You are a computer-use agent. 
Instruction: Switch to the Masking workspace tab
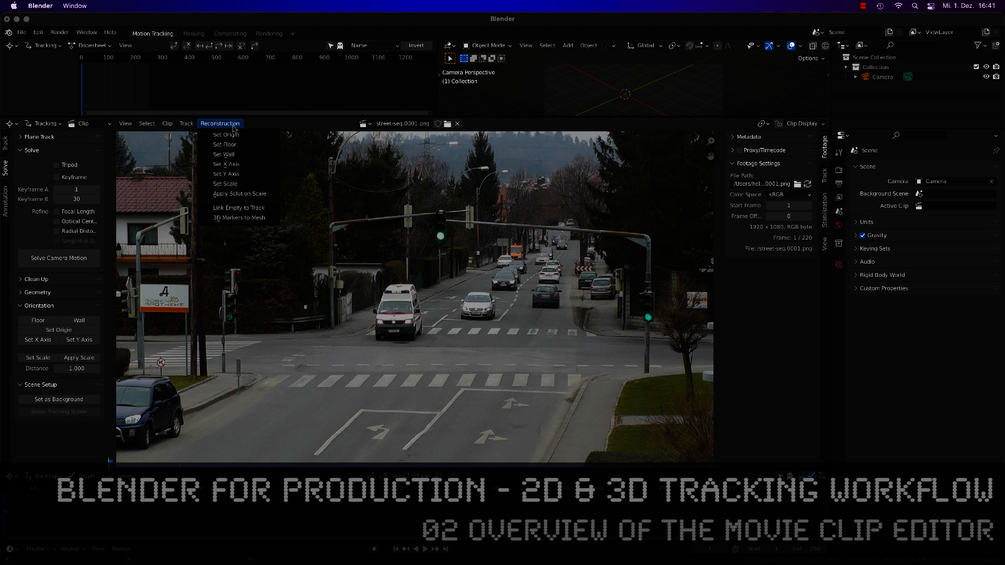point(194,33)
